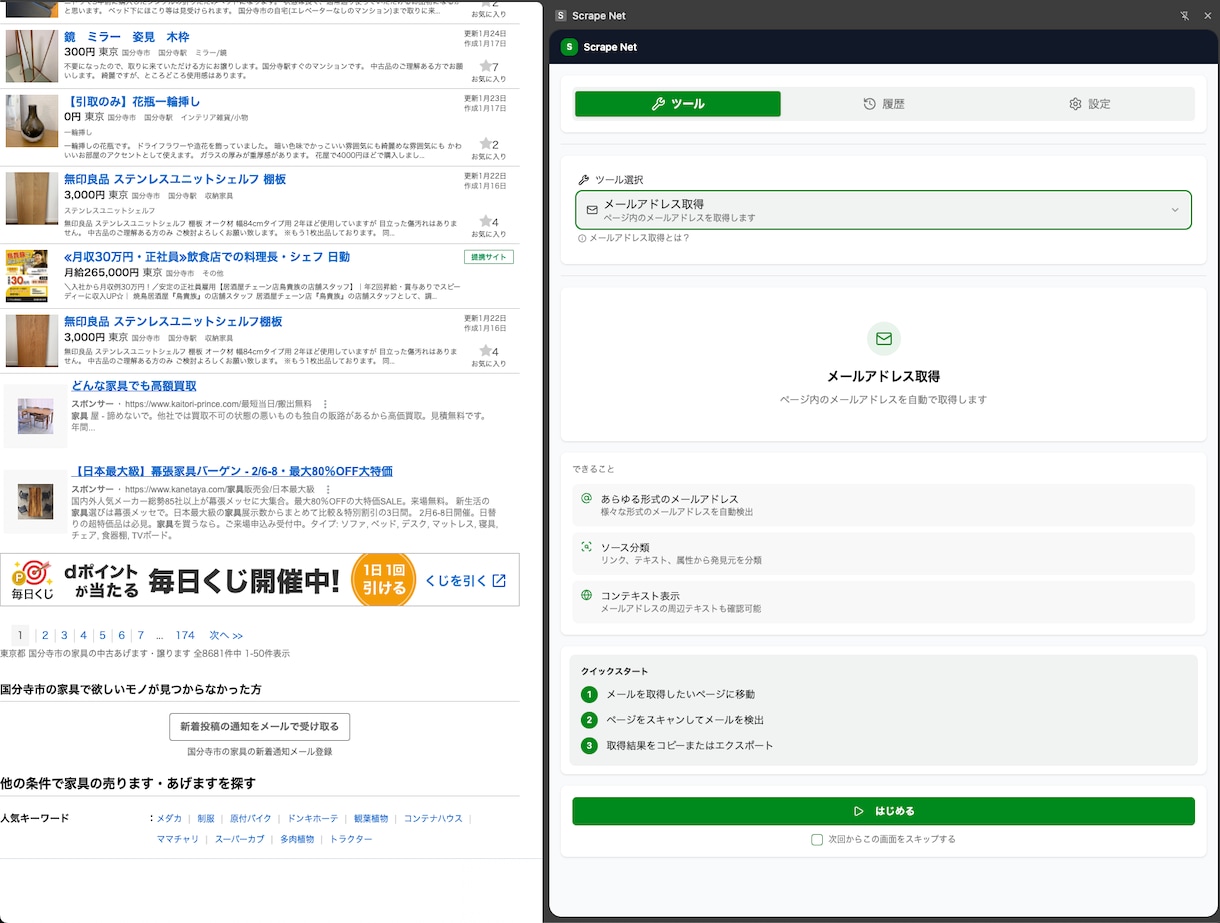Screen dimensions: 1220x923
Task: Click the job listing ad thumbnail
Action: (27, 276)
